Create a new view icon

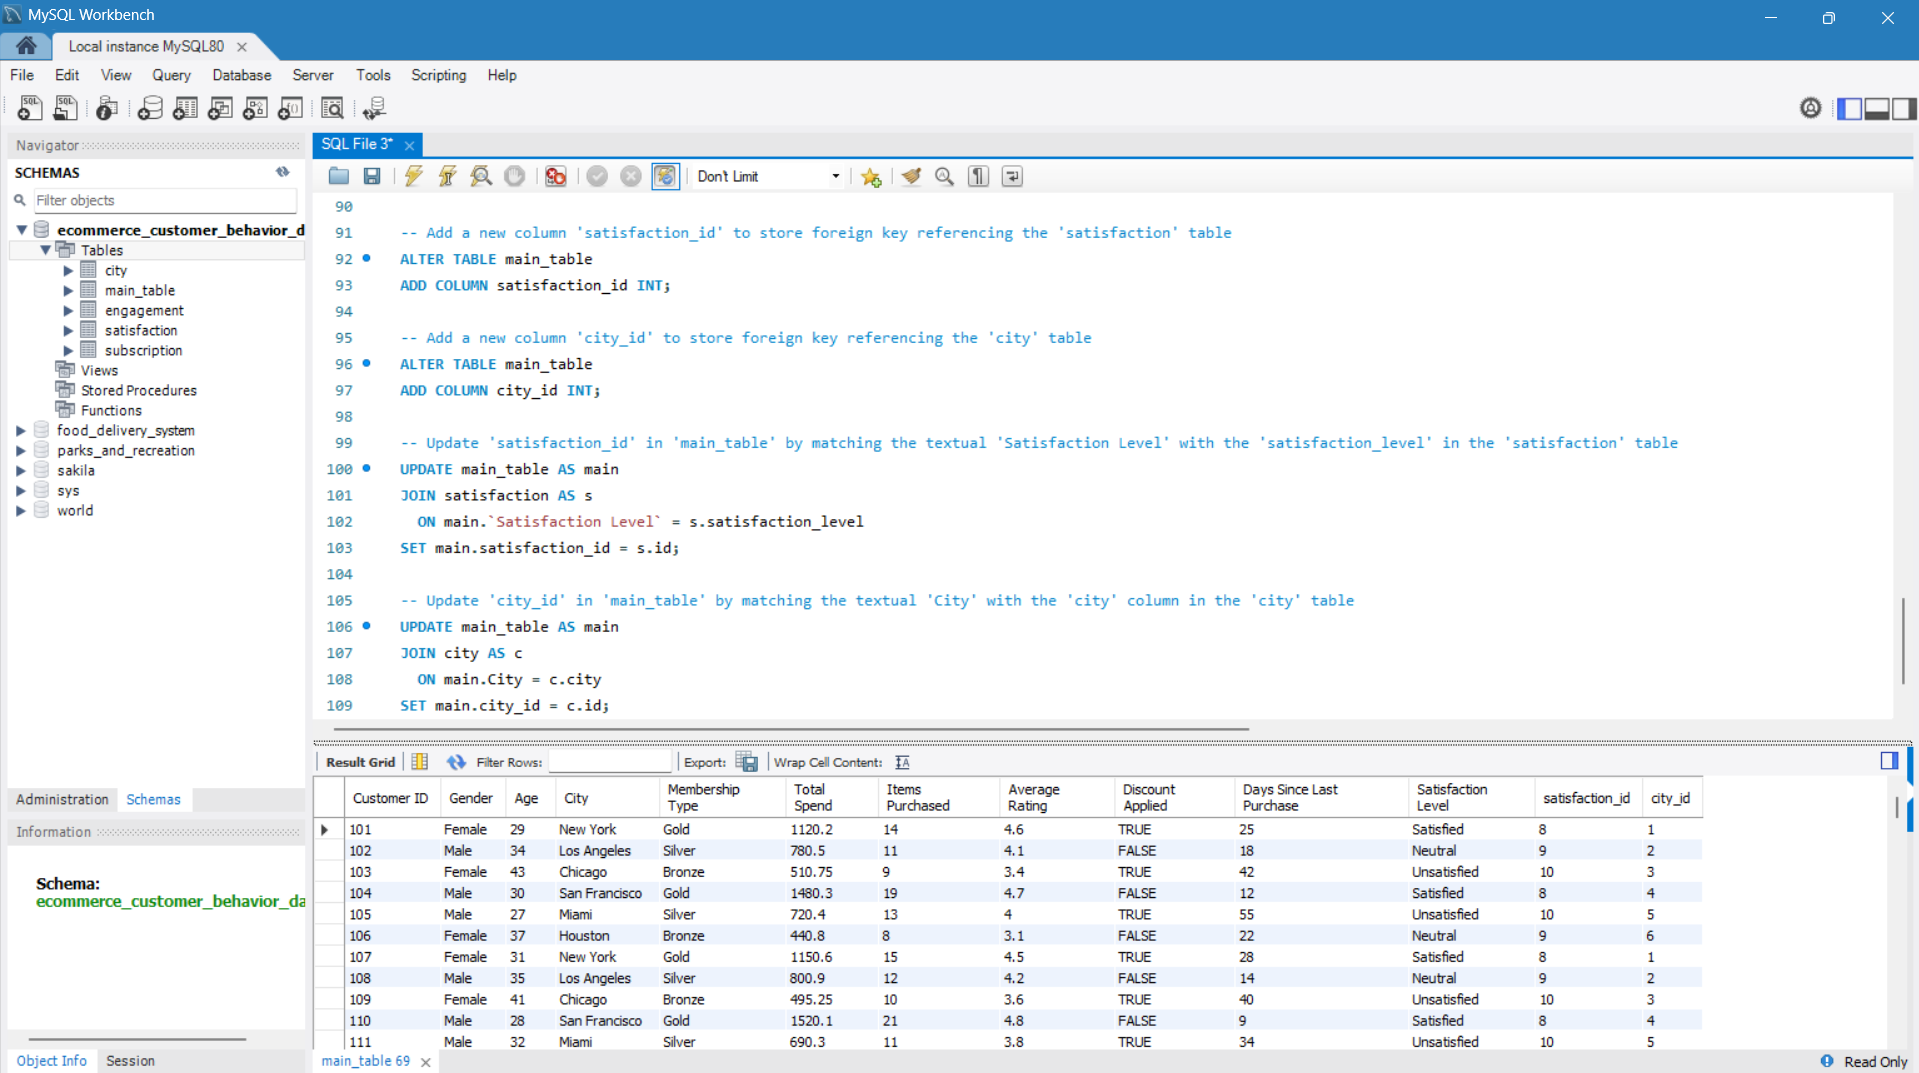tap(220, 108)
